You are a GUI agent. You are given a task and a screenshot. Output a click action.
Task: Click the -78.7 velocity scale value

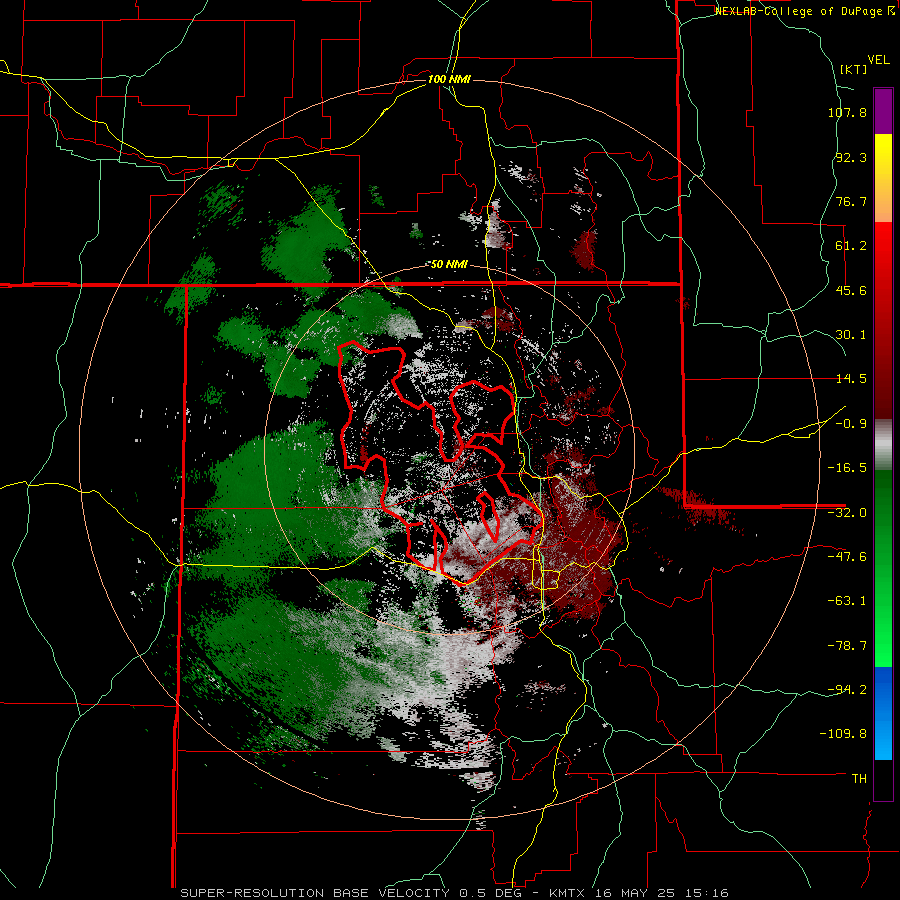pos(847,646)
